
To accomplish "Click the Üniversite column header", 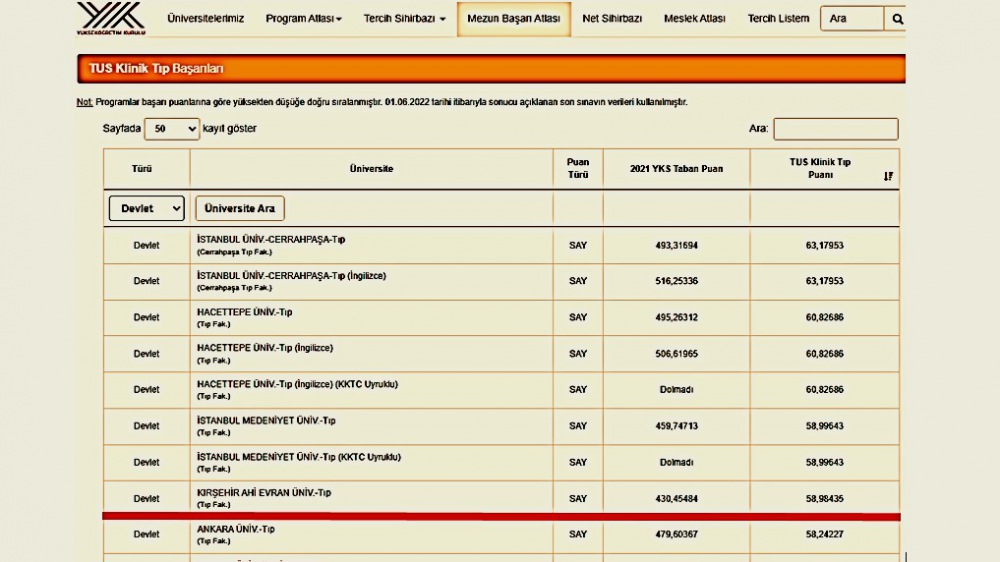I will point(371,169).
